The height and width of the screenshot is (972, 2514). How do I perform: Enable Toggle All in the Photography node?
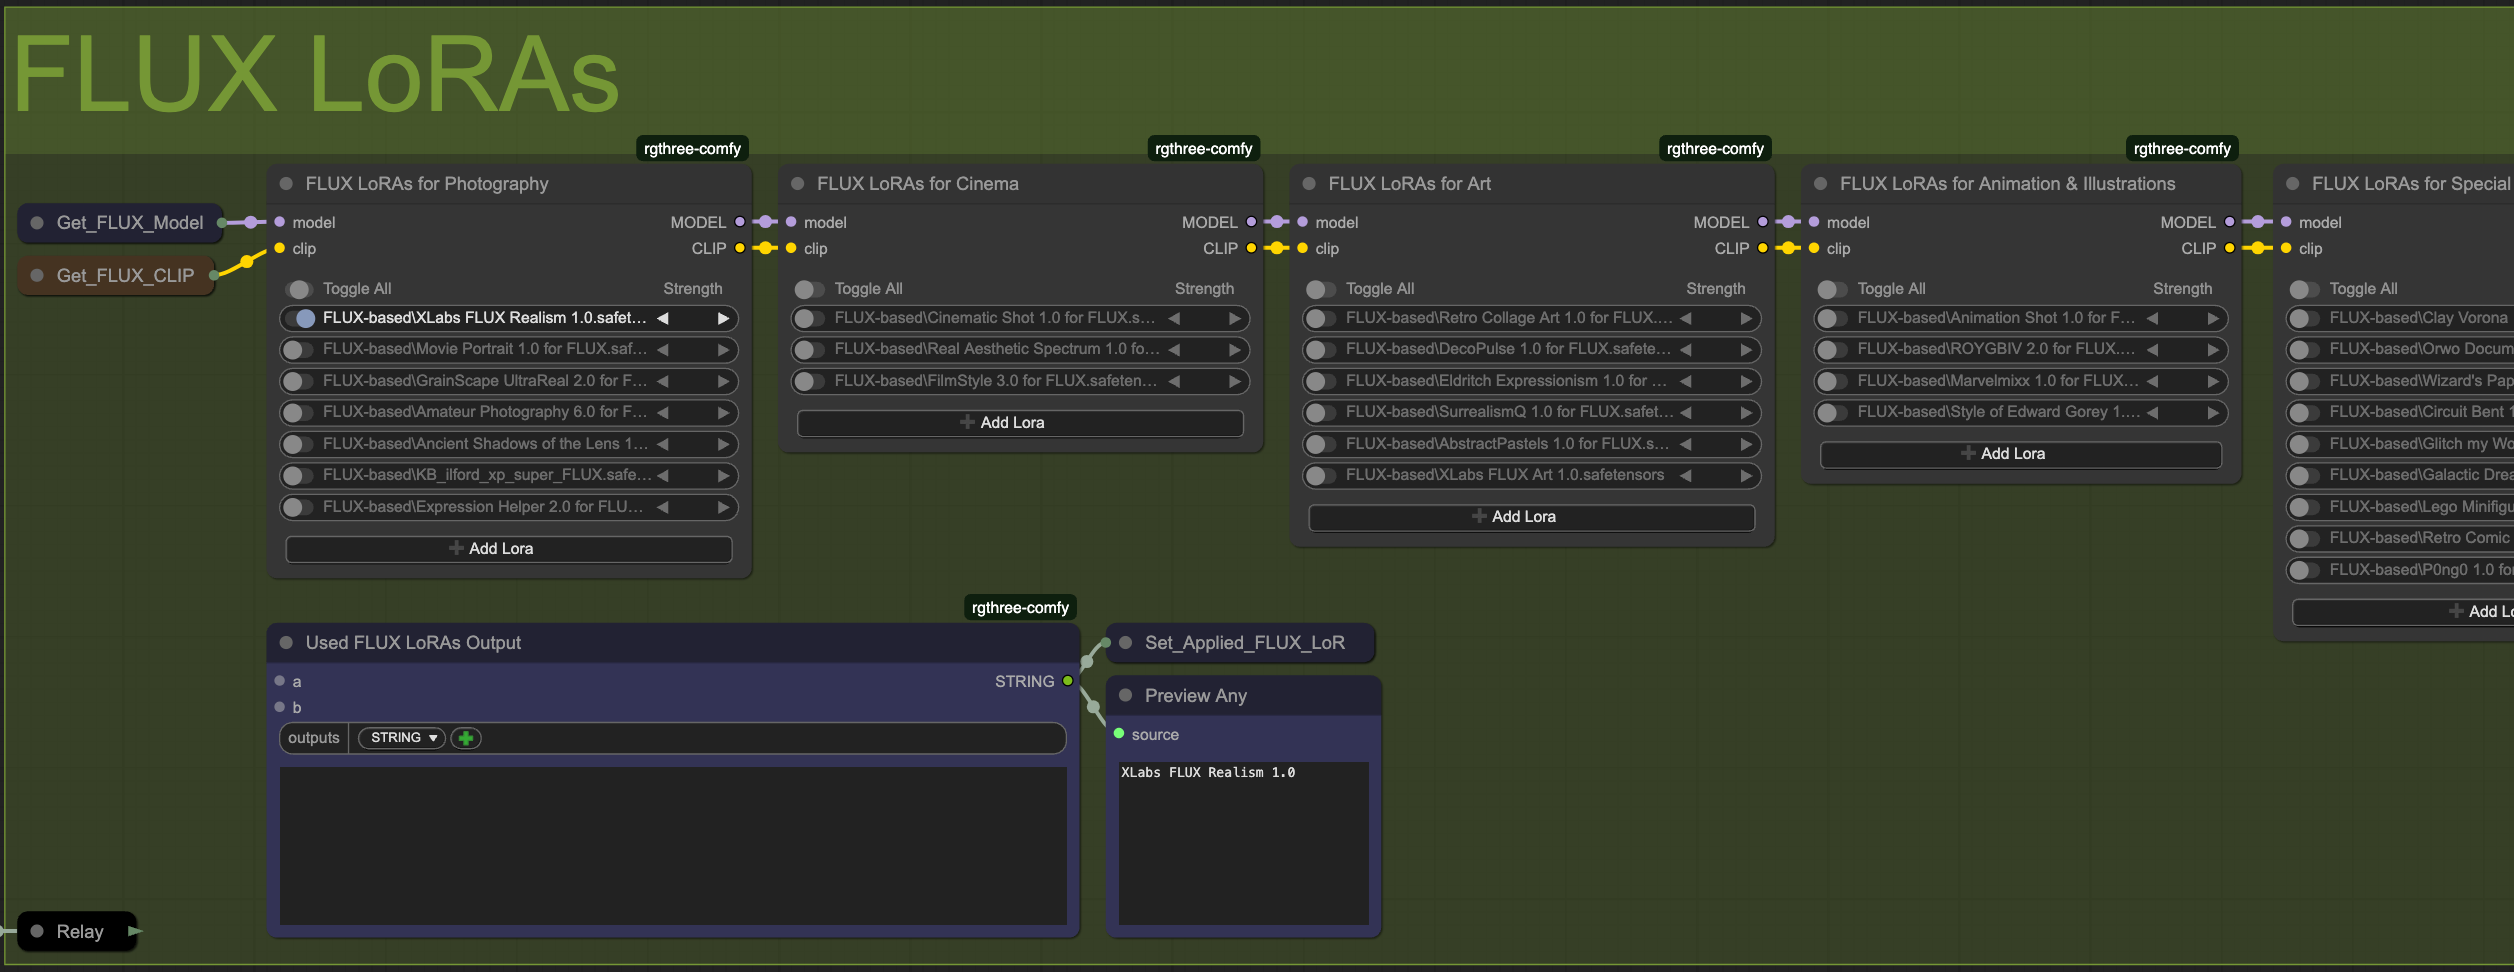tap(299, 289)
